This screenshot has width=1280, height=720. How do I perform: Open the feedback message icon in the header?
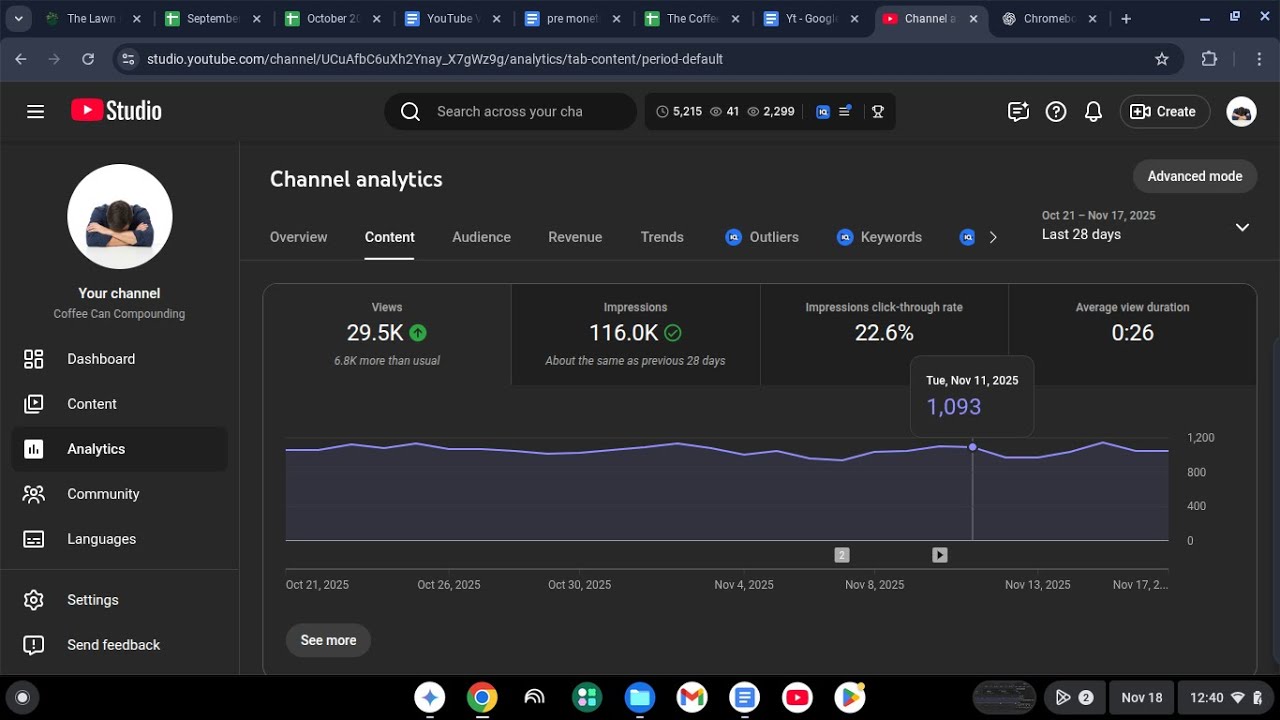(x=1018, y=112)
